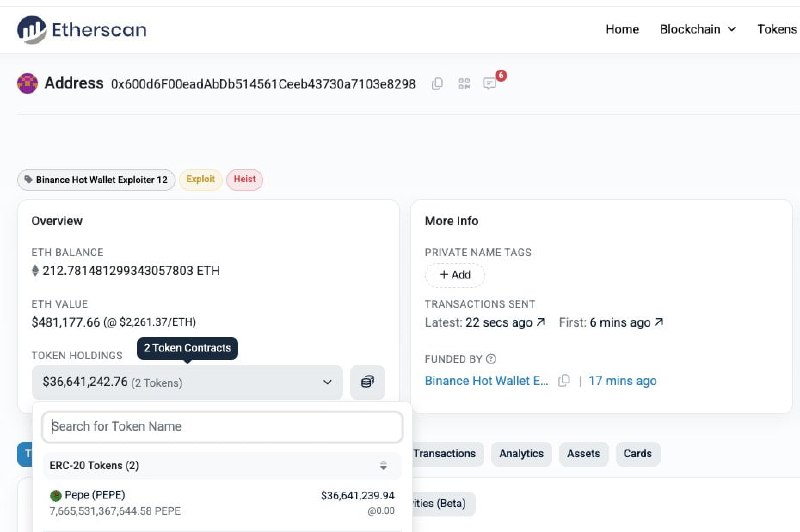Click the address blockie avatar

point(28,84)
